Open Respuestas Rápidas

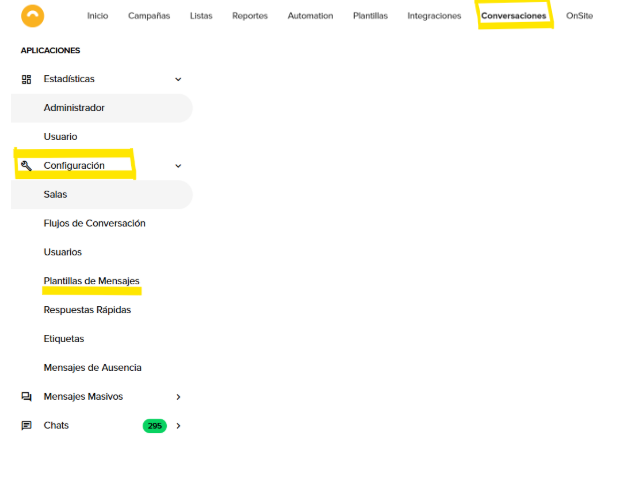coord(87,310)
